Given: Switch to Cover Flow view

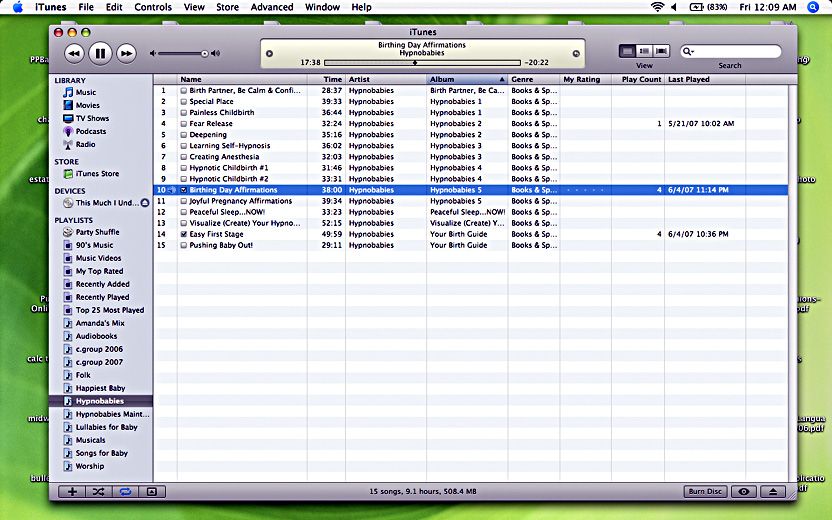Looking at the screenshot, I should tap(661, 51).
